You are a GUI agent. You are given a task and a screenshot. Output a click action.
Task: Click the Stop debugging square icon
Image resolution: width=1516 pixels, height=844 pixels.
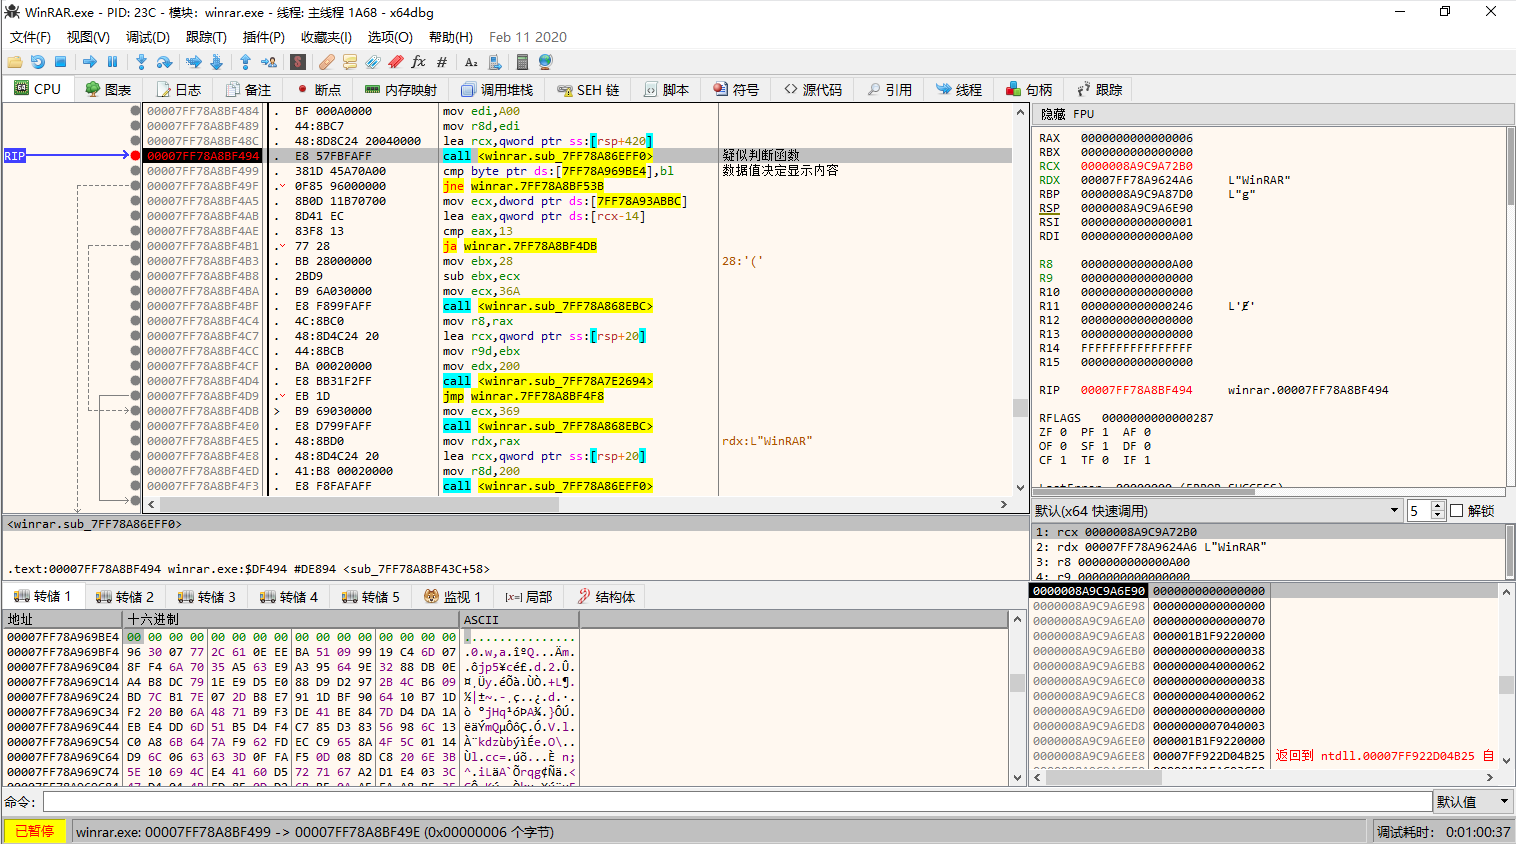point(60,62)
